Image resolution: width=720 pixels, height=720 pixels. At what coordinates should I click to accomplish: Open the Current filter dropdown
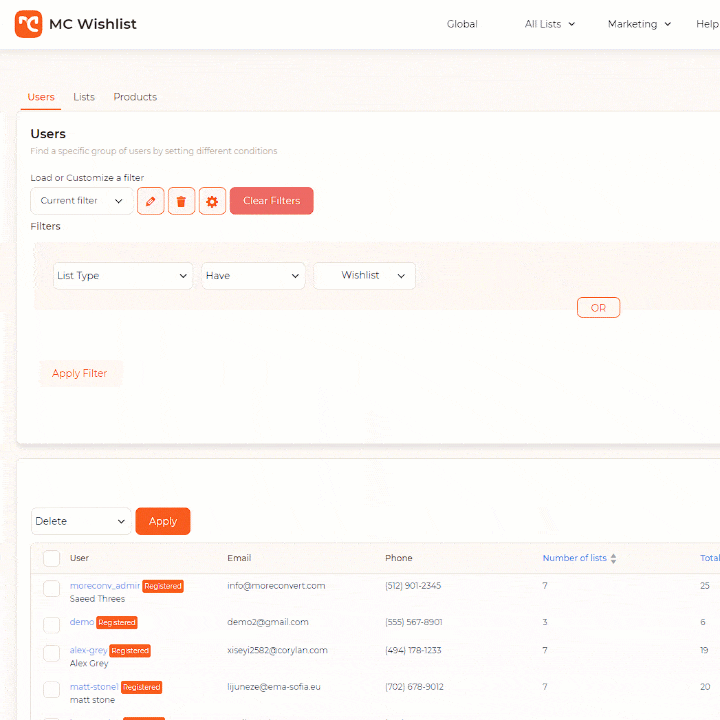click(81, 201)
